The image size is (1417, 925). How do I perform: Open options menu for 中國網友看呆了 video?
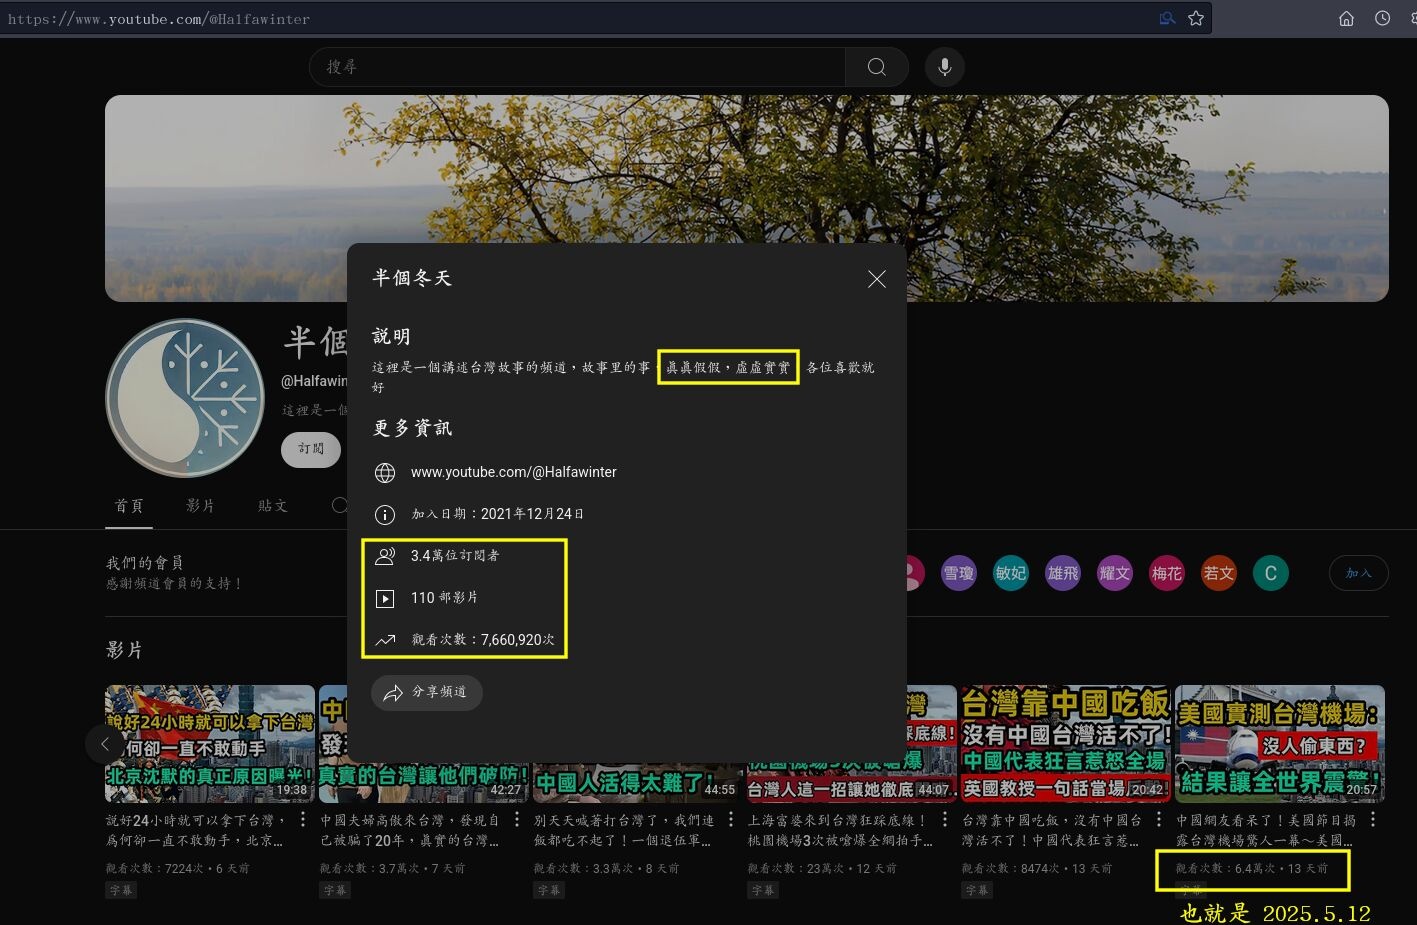1373,820
